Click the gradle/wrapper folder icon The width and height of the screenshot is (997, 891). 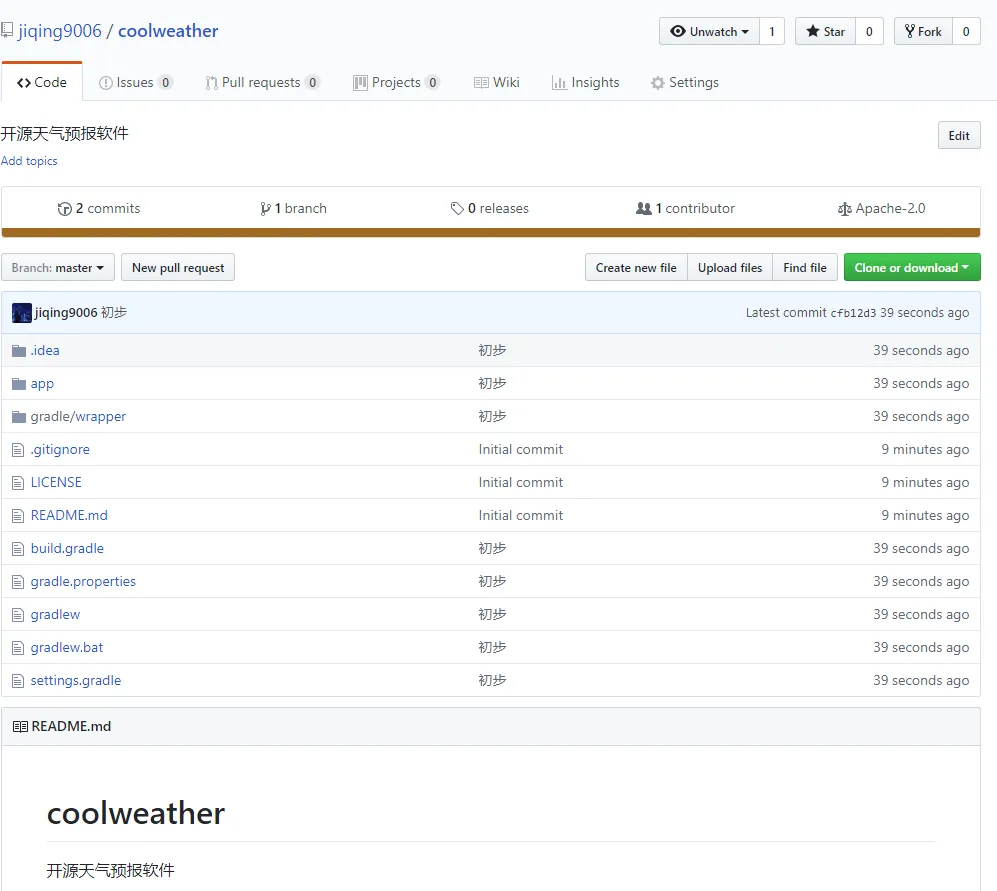(x=19, y=417)
